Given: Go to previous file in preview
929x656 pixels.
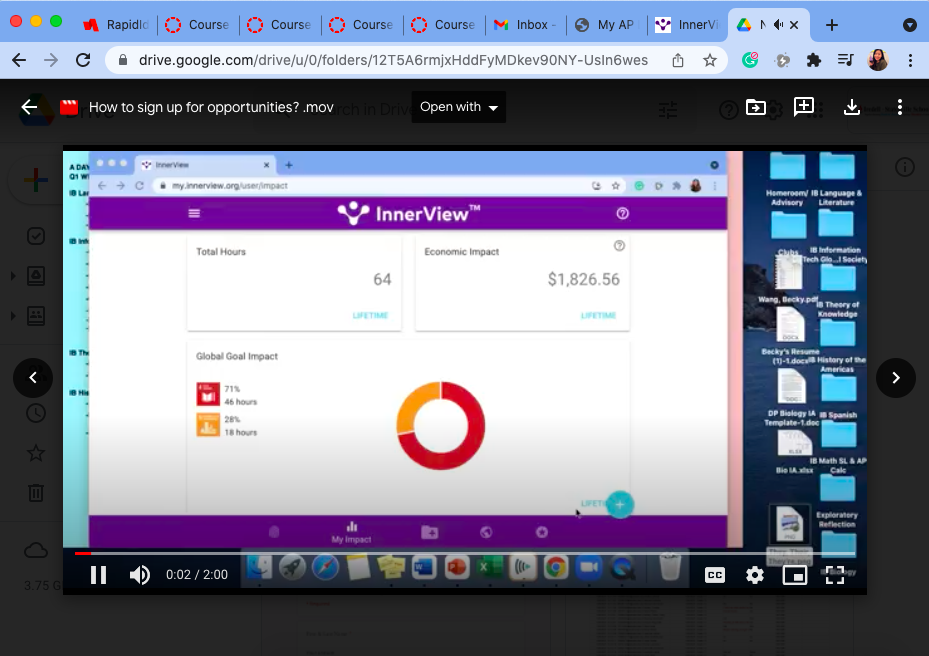Looking at the screenshot, I should (33, 377).
